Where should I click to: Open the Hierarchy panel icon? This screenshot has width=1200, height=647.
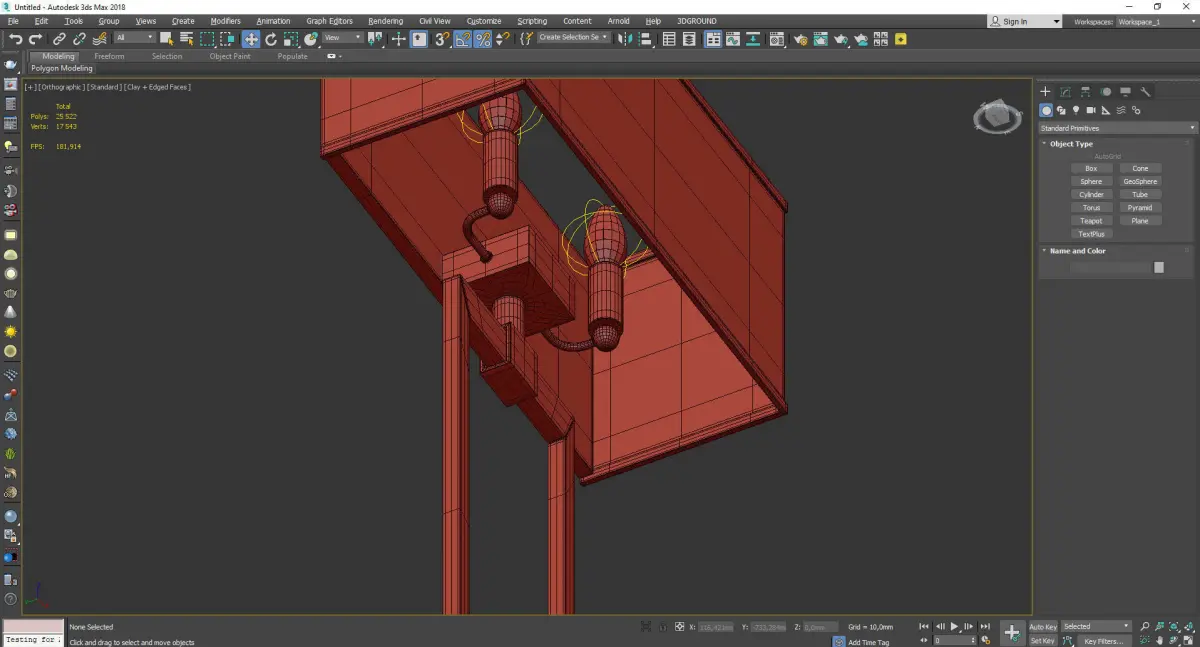click(x=1086, y=92)
